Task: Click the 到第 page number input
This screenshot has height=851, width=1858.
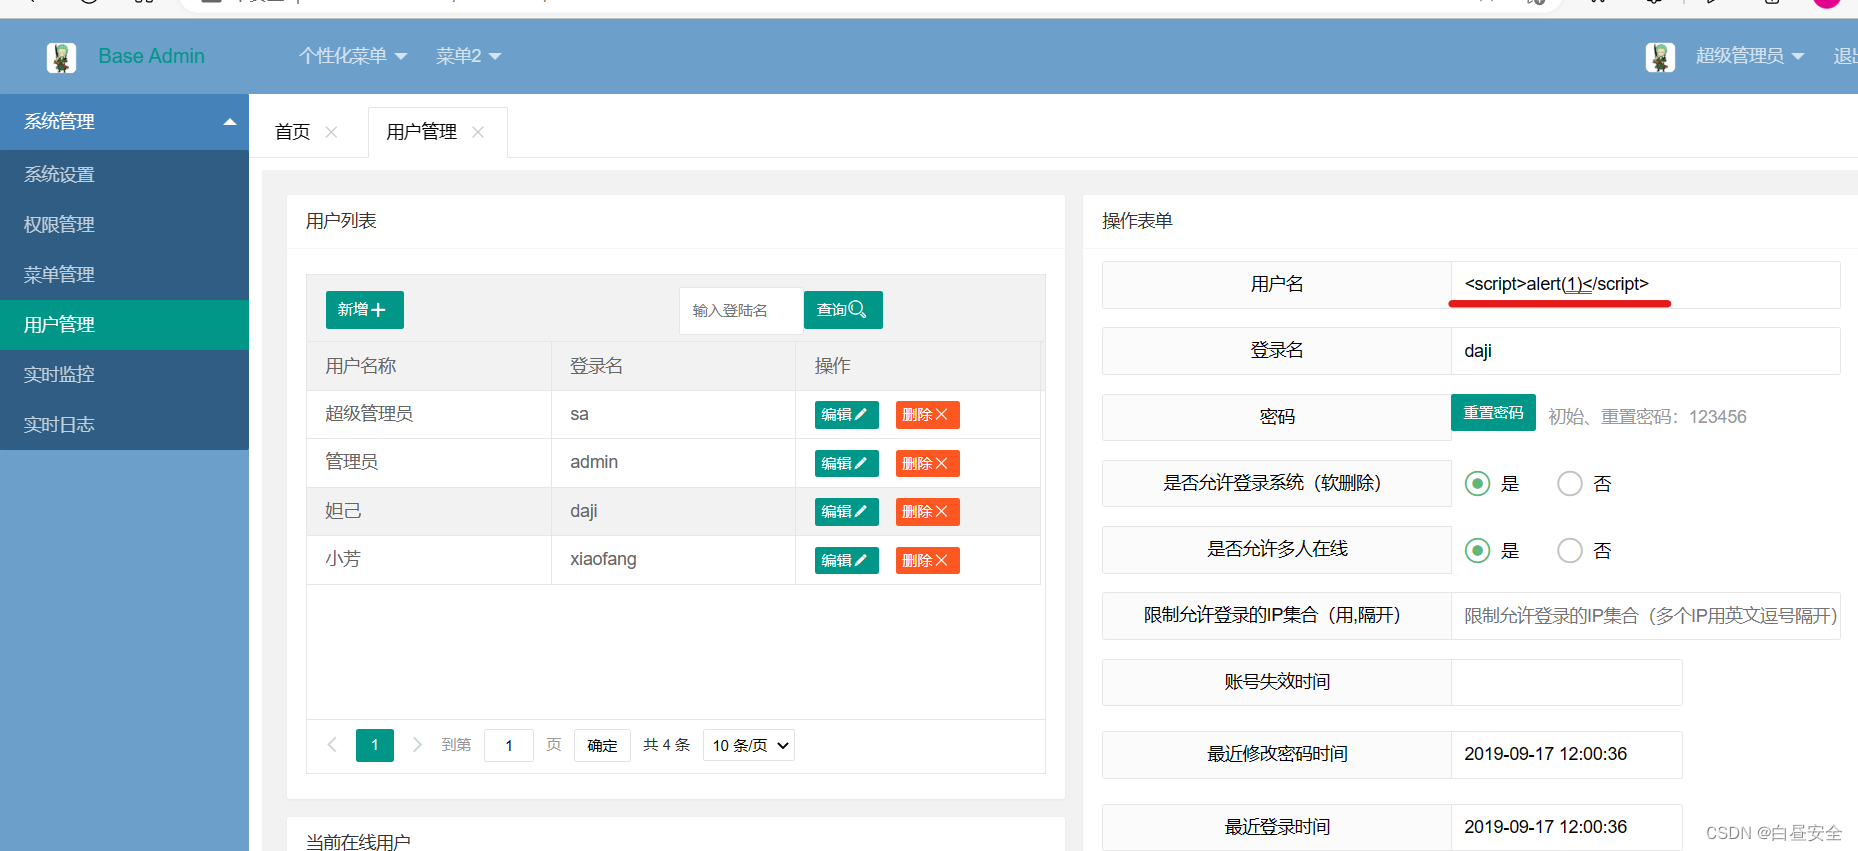Action: click(x=509, y=746)
